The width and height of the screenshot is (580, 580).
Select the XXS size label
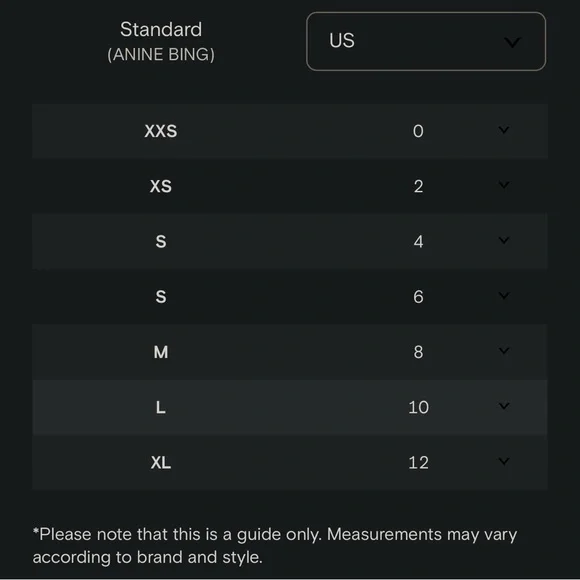click(161, 131)
